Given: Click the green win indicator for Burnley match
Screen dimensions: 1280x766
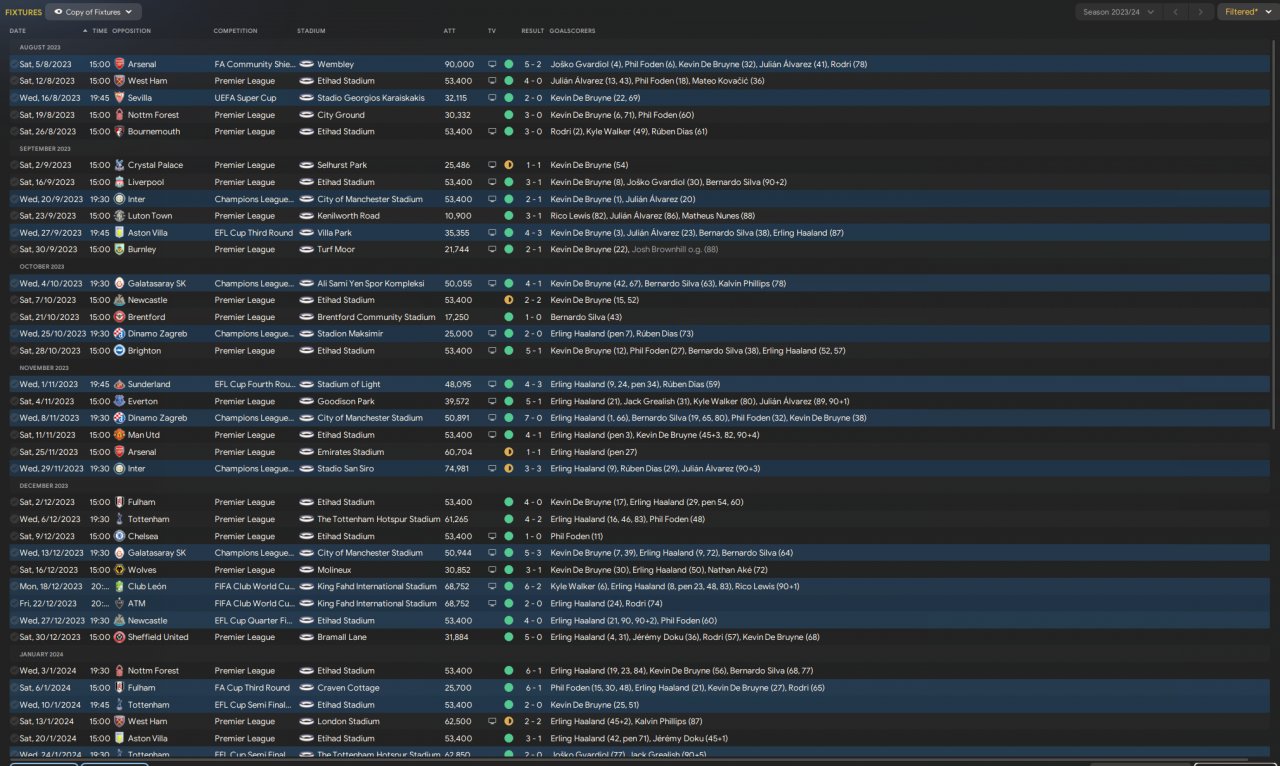Looking at the screenshot, I should 508,250.
